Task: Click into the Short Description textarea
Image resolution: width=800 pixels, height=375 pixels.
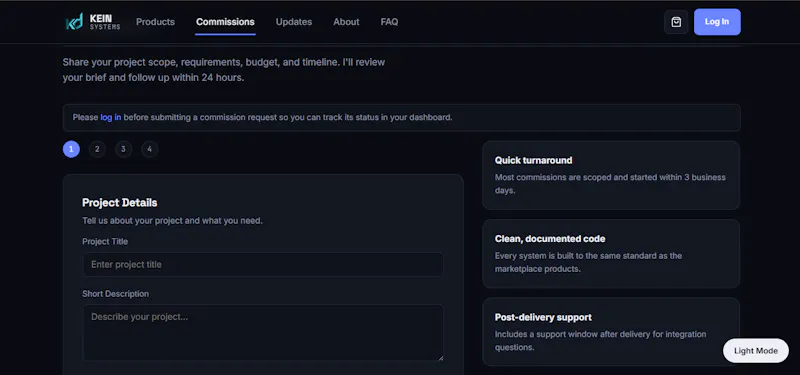Action: tap(263, 333)
